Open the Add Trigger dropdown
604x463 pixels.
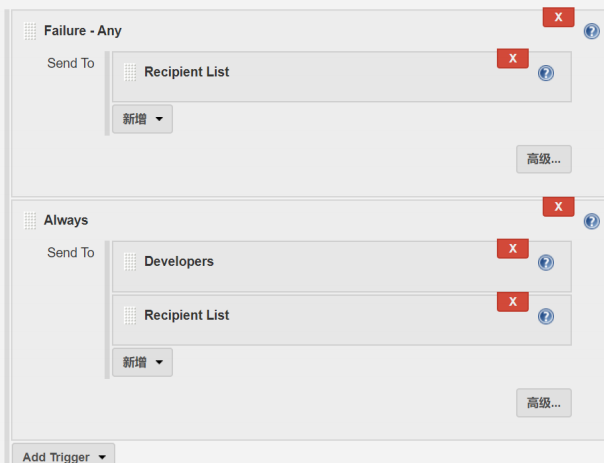click(x=64, y=455)
